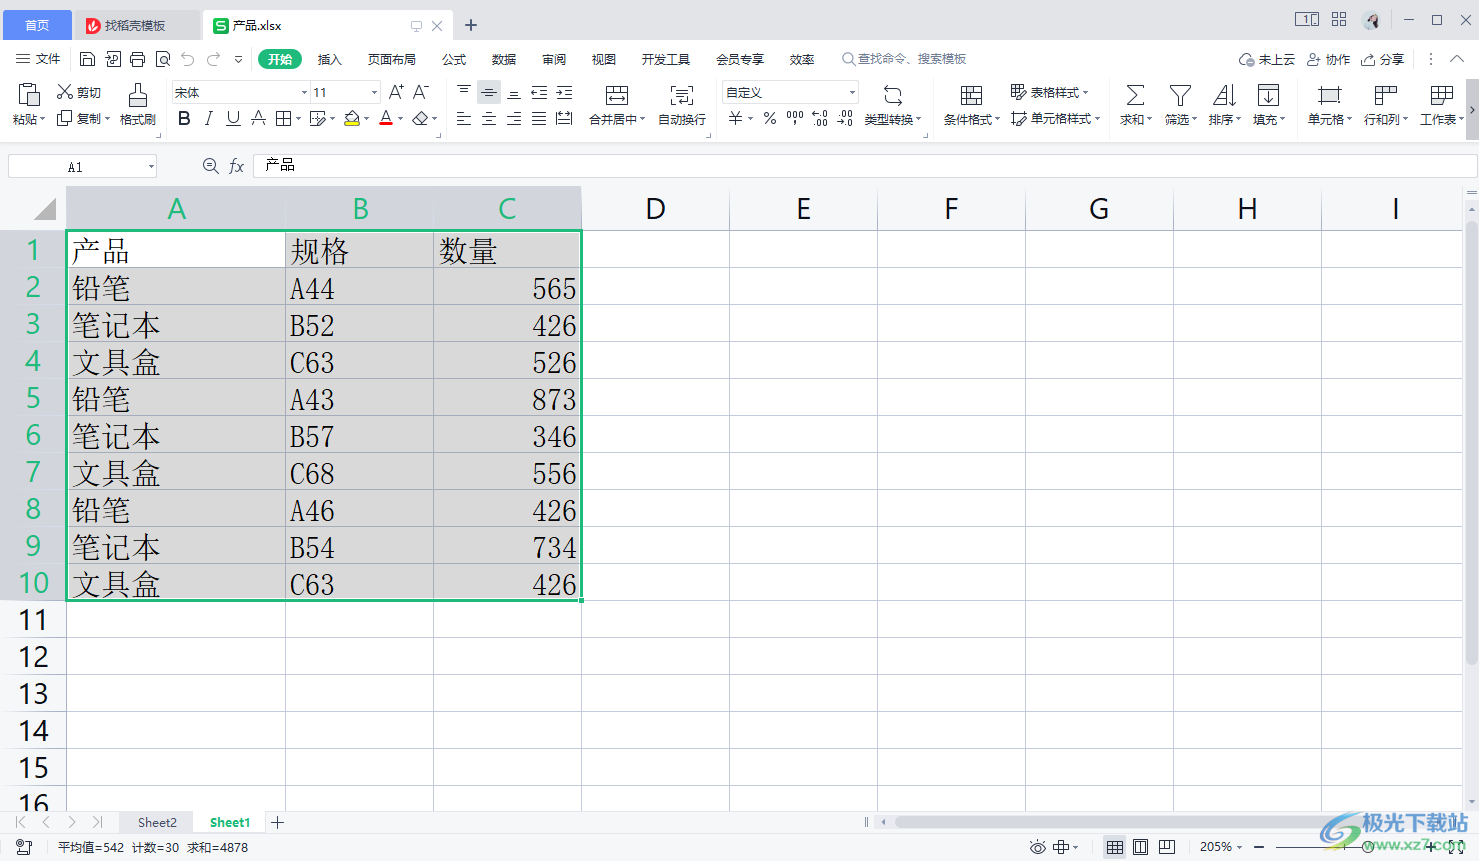Viewport: 1479px width, 861px height.
Task: Switch to the Sheet2 worksheet tab
Action: [157, 822]
